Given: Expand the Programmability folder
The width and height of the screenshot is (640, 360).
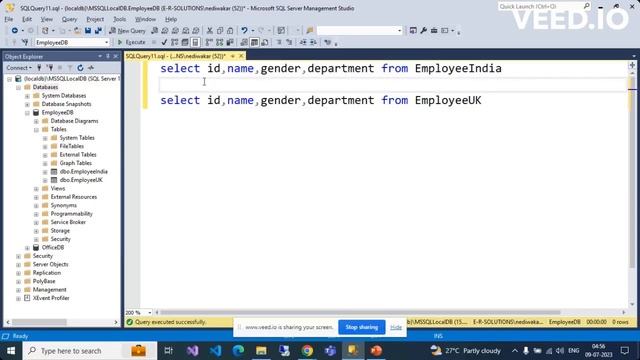Looking at the screenshot, I should 36,214.
